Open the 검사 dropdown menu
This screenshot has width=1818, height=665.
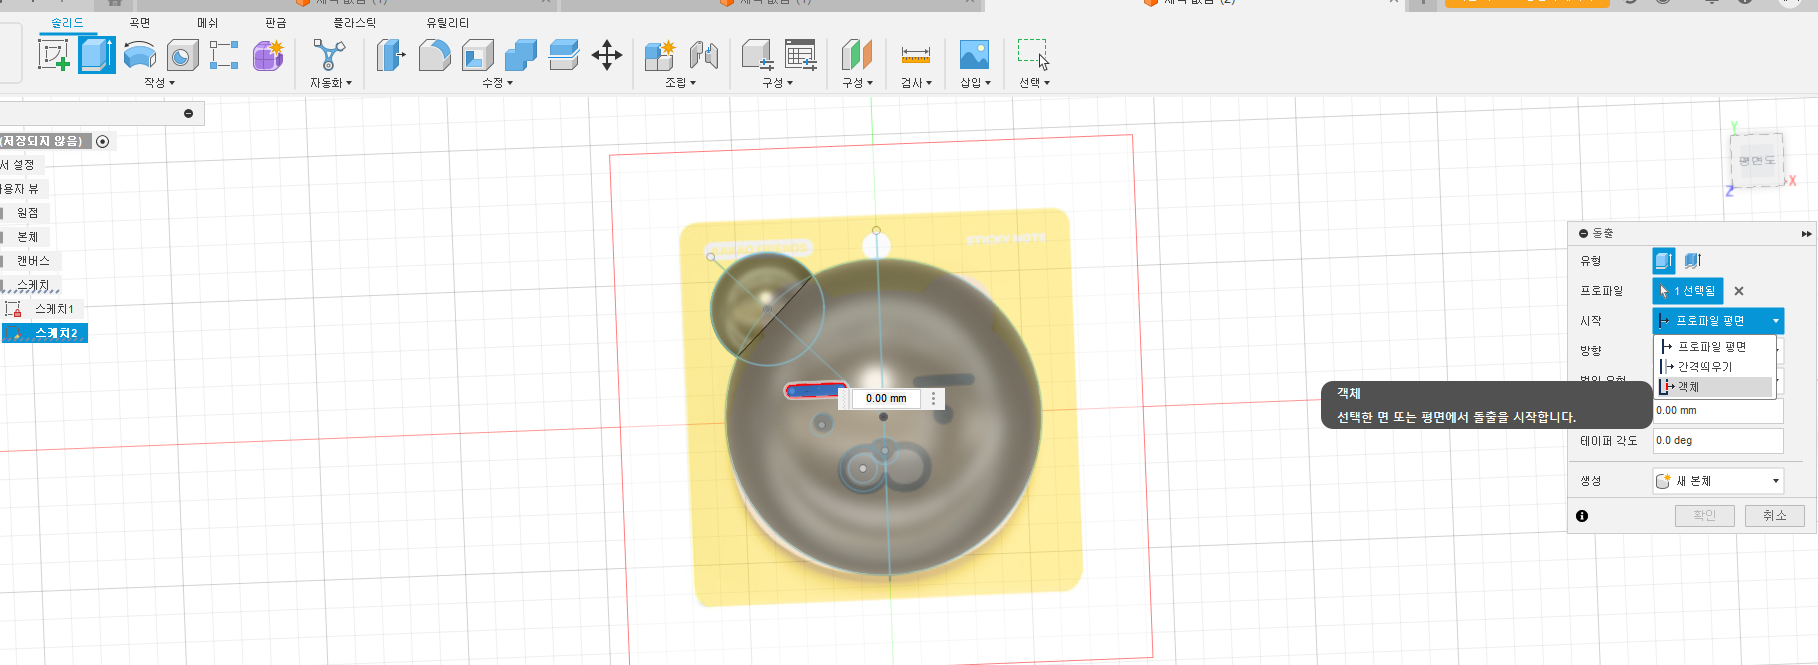pos(916,83)
